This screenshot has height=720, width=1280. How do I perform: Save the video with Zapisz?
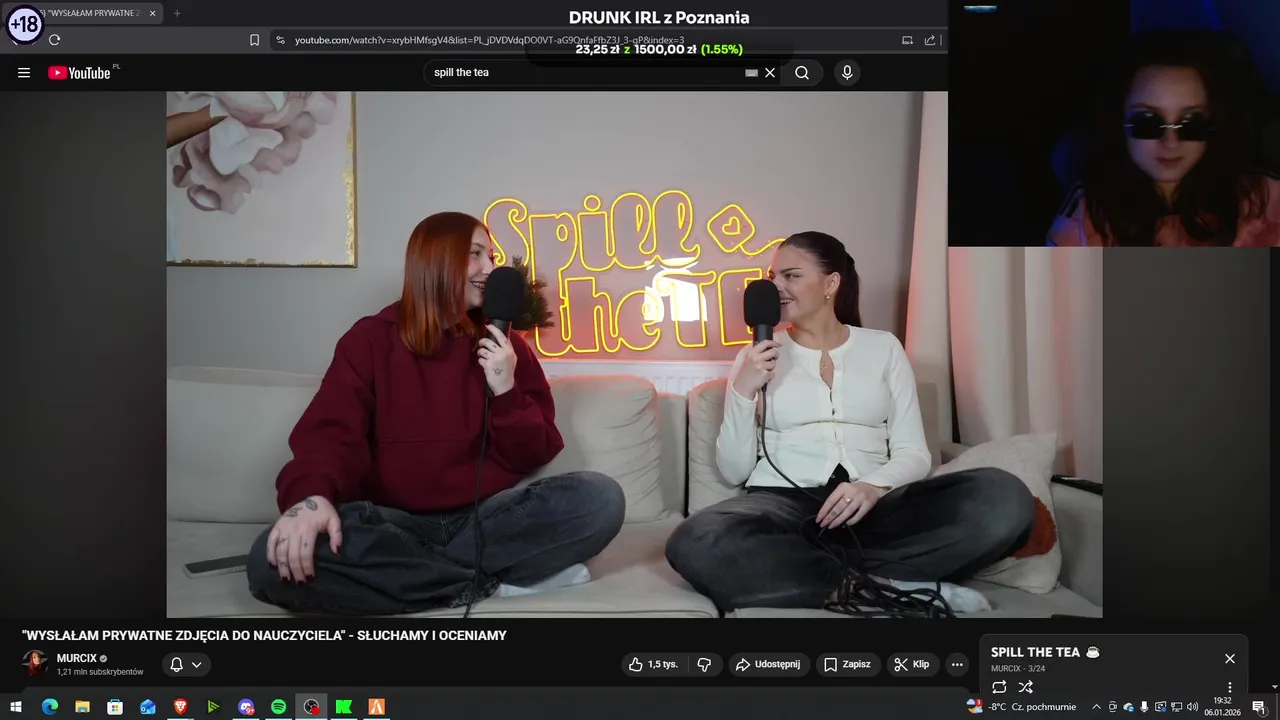click(847, 664)
